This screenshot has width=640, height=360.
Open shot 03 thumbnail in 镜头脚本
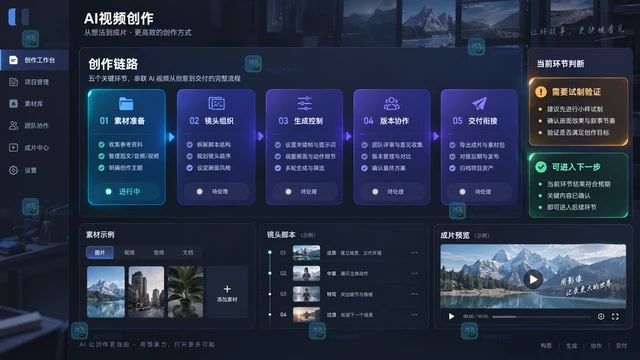[307, 294]
